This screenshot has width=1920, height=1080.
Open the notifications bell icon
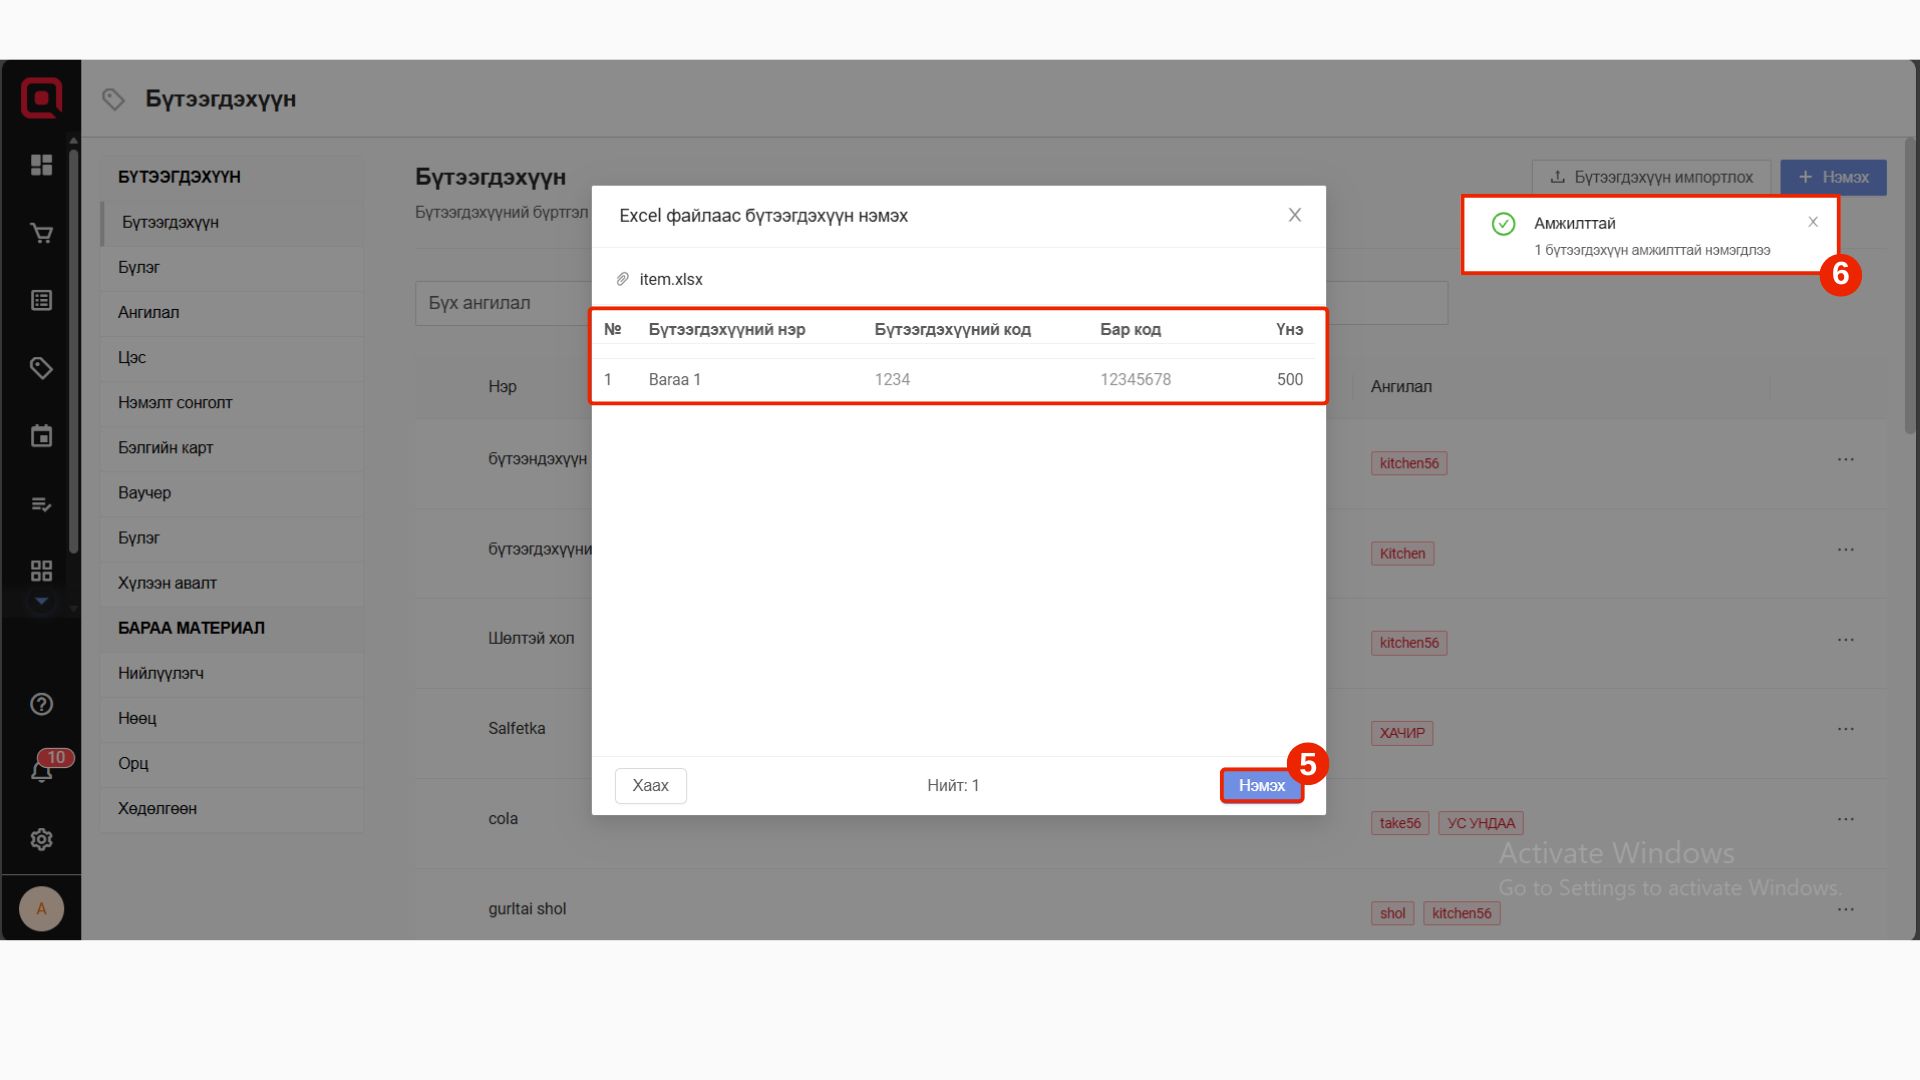[x=41, y=771]
